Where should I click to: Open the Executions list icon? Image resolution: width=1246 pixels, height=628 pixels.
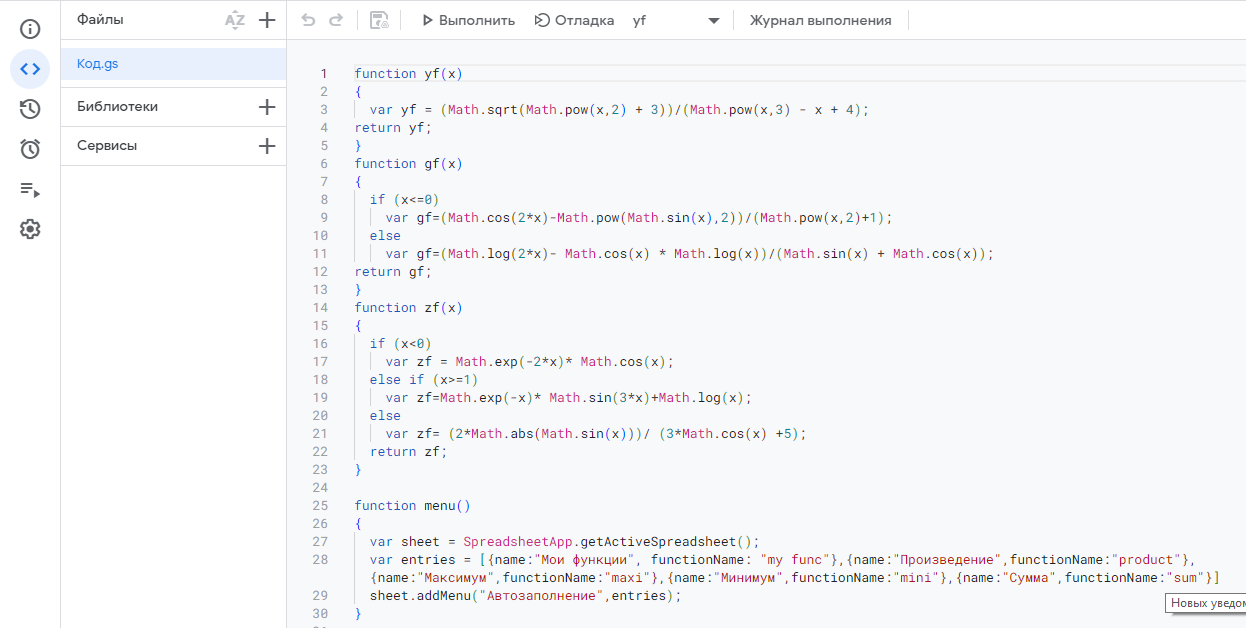tap(30, 189)
